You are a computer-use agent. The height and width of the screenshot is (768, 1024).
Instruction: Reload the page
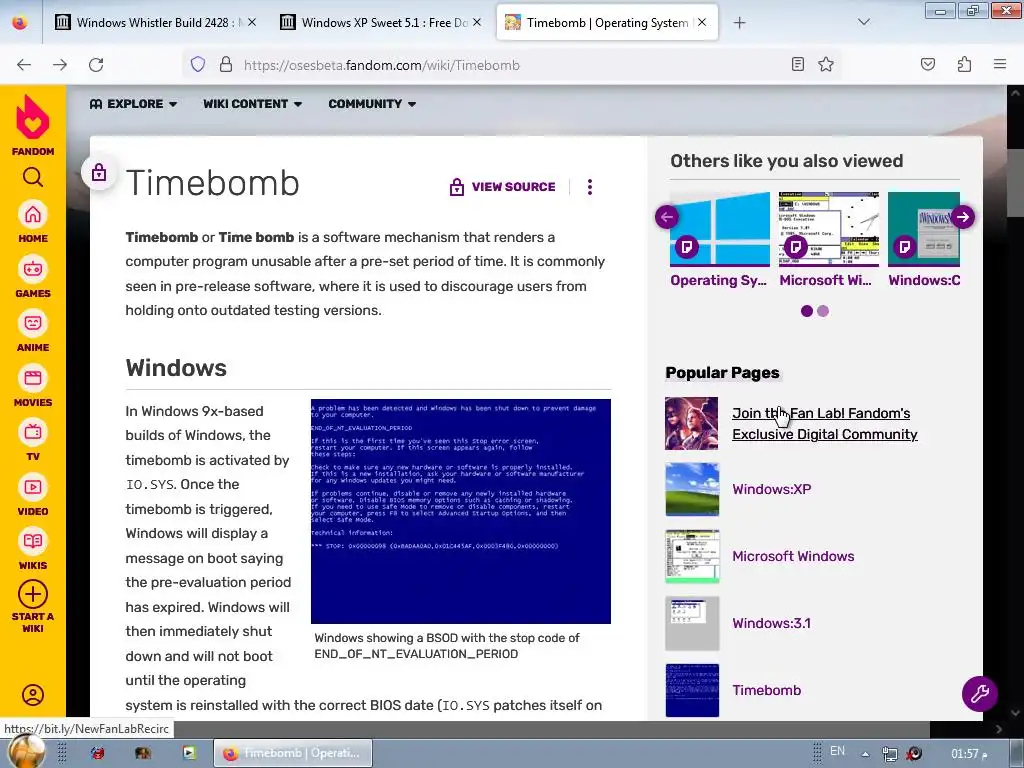click(x=96, y=65)
